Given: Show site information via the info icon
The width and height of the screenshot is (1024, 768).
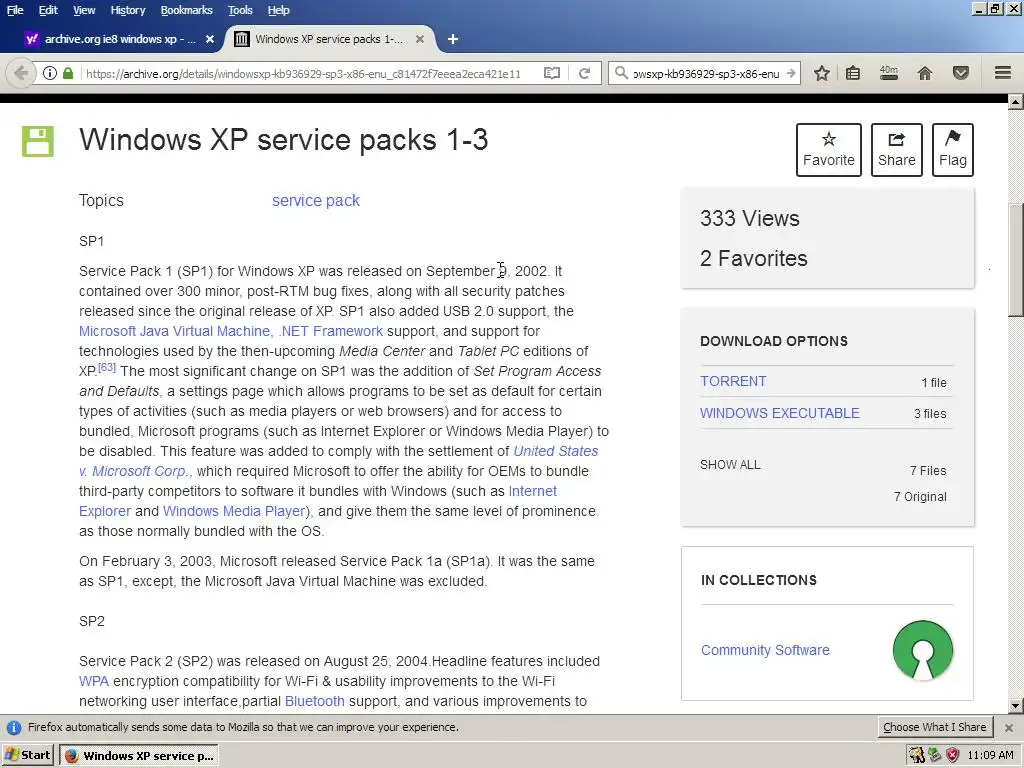Looking at the screenshot, I should [50, 73].
